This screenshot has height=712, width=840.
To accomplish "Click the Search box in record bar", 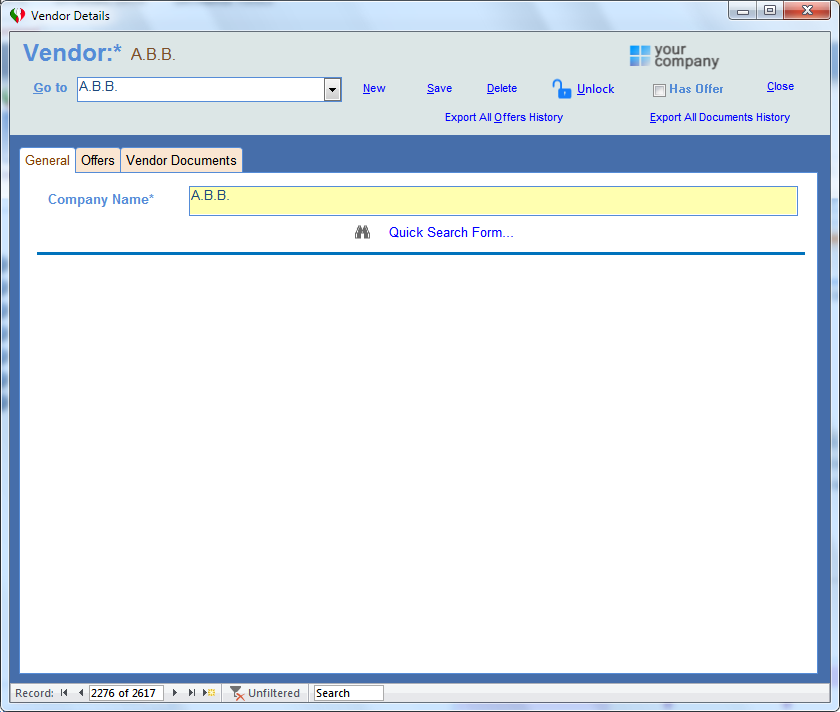I will coord(348,693).
